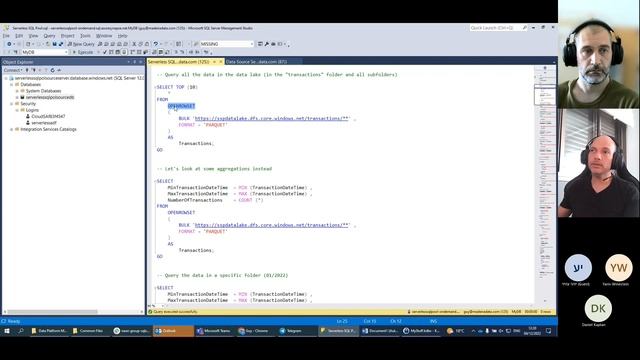Open Connect dropdown in Object Explorer

coord(12,70)
